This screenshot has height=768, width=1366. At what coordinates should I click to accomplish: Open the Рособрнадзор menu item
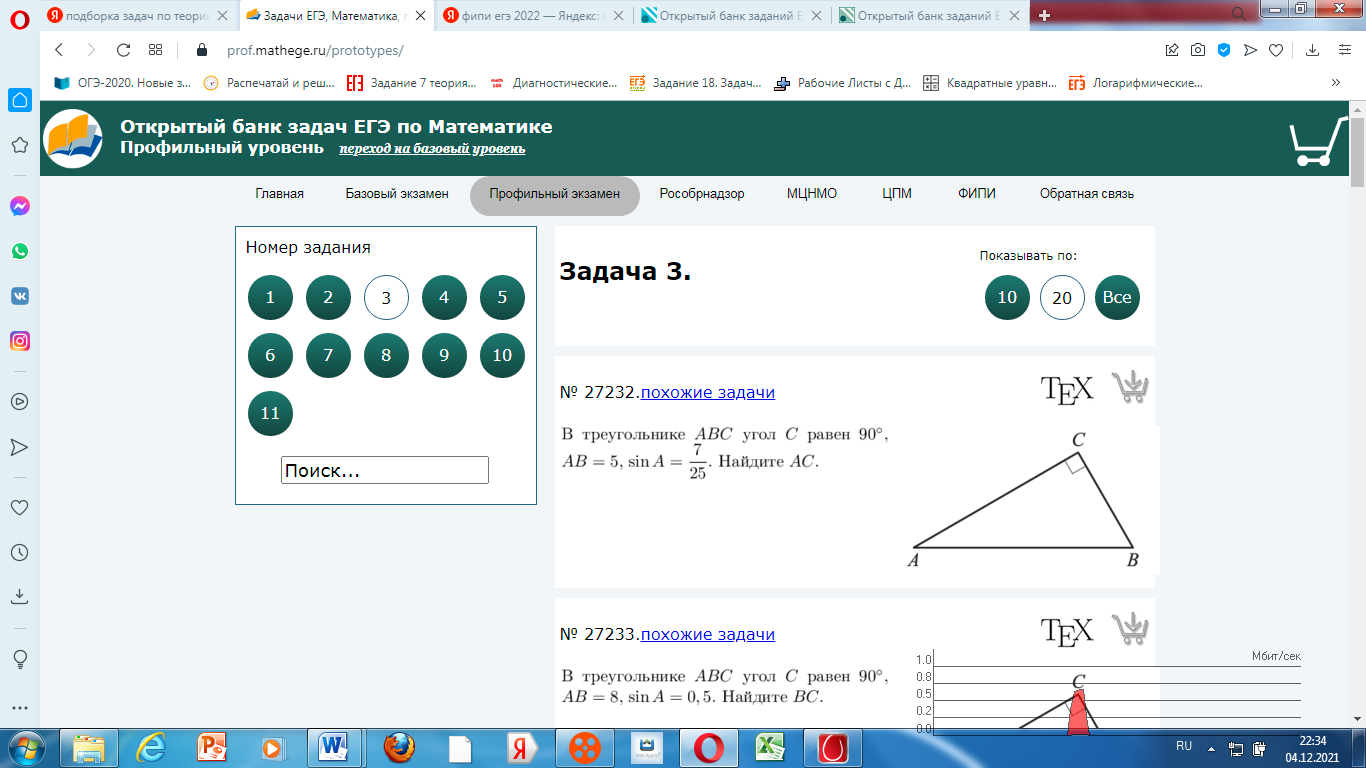coord(702,194)
